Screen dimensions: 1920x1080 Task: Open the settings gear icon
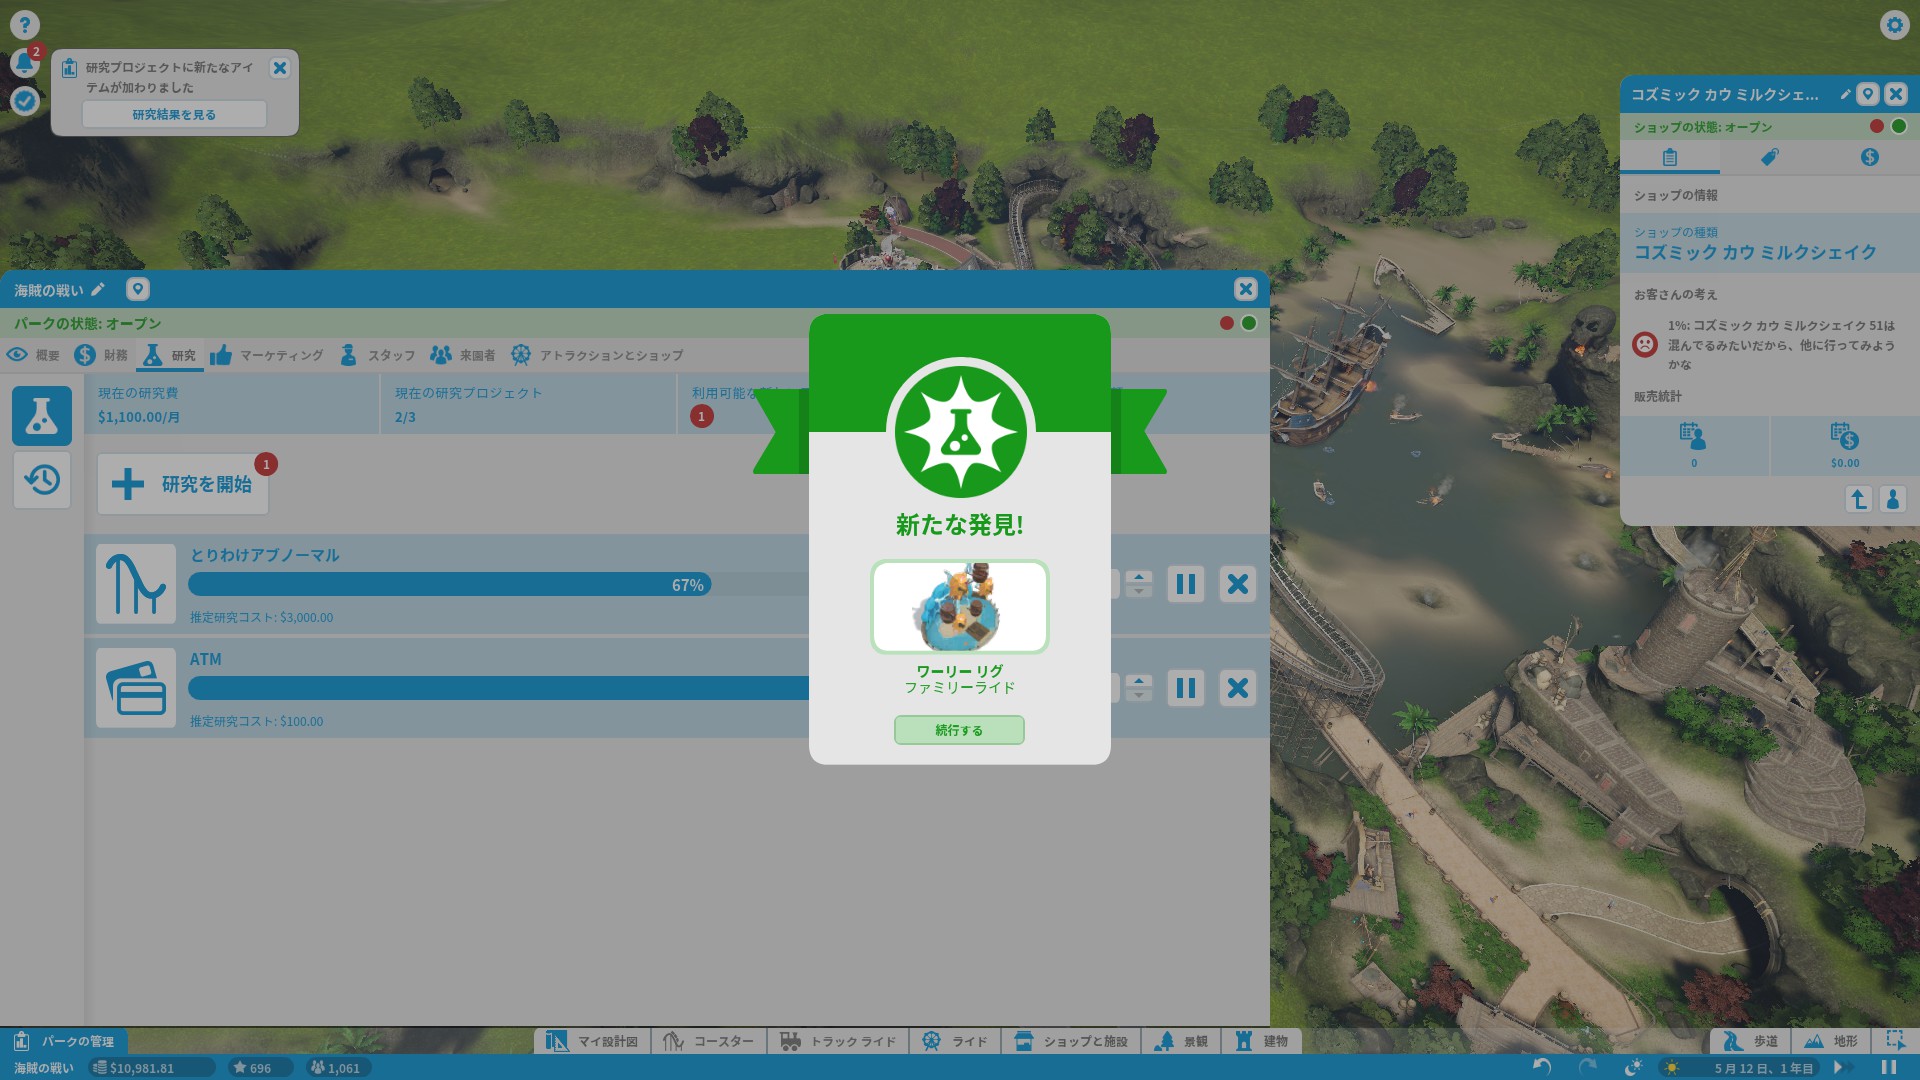[1894, 25]
